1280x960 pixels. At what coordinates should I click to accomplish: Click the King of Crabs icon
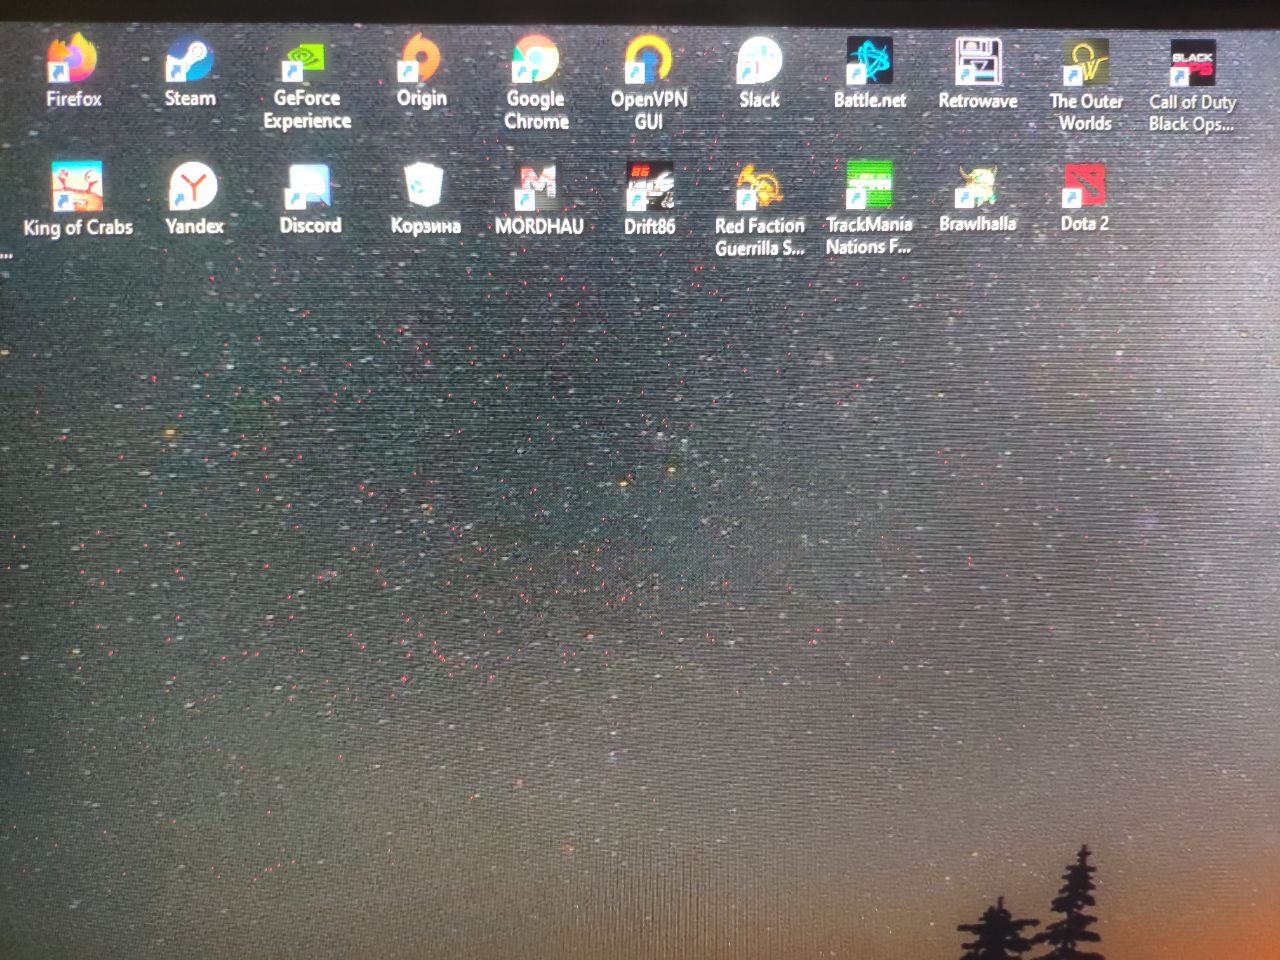(77, 187)
